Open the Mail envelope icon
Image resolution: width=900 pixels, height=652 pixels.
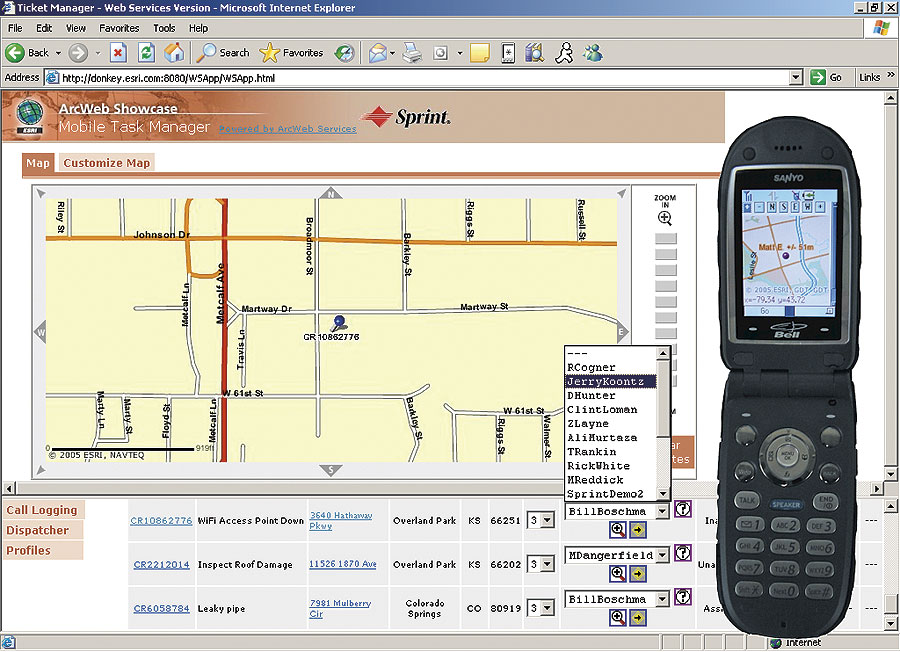[378, 53]
